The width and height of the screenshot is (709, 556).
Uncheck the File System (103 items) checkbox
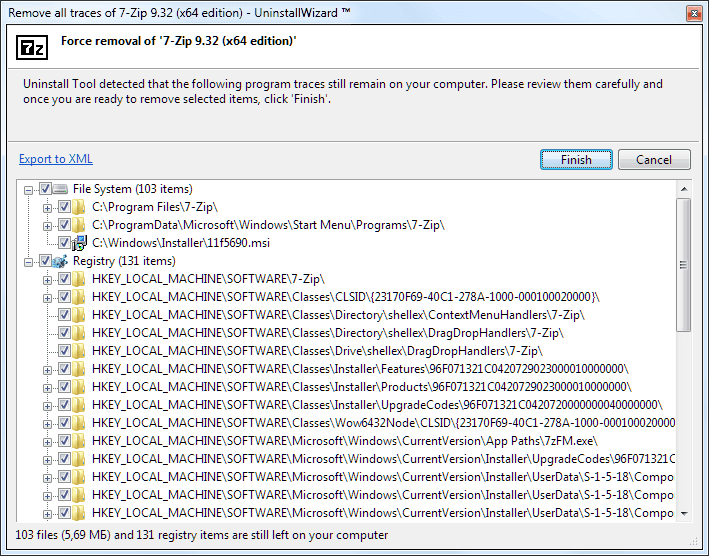click(45, 189)
